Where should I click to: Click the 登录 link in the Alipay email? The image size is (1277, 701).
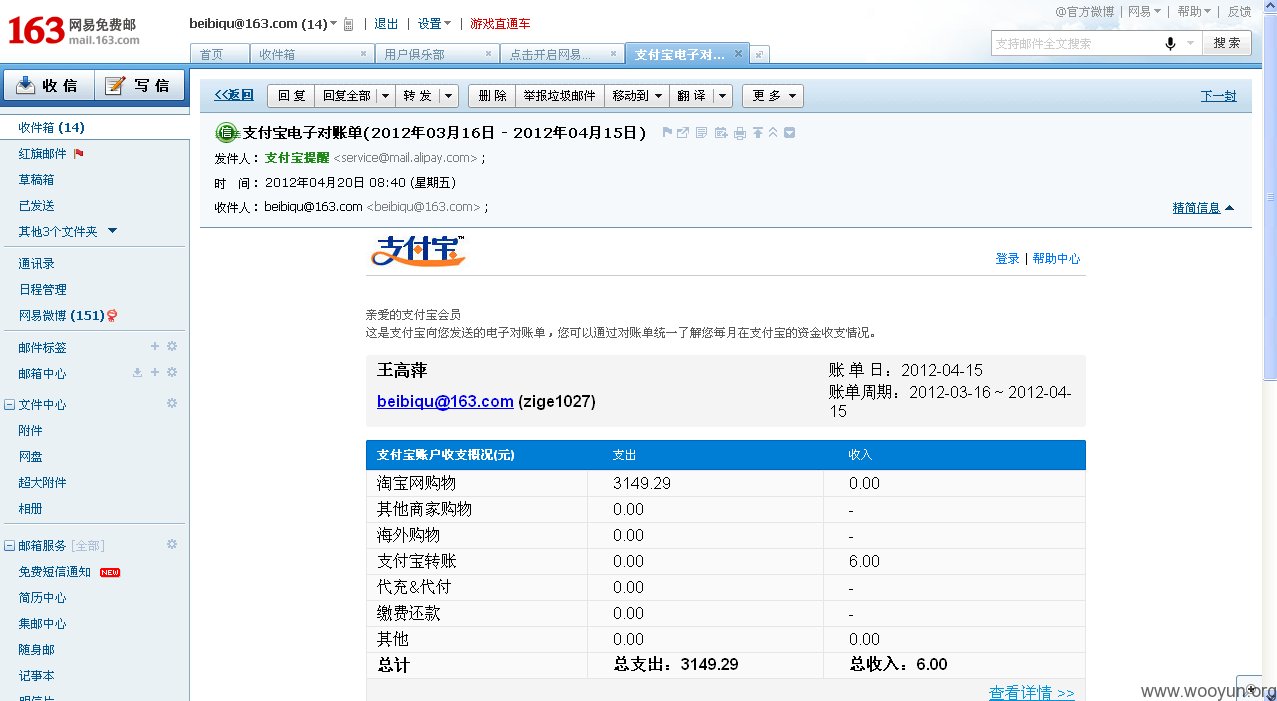coord(1007,258)
